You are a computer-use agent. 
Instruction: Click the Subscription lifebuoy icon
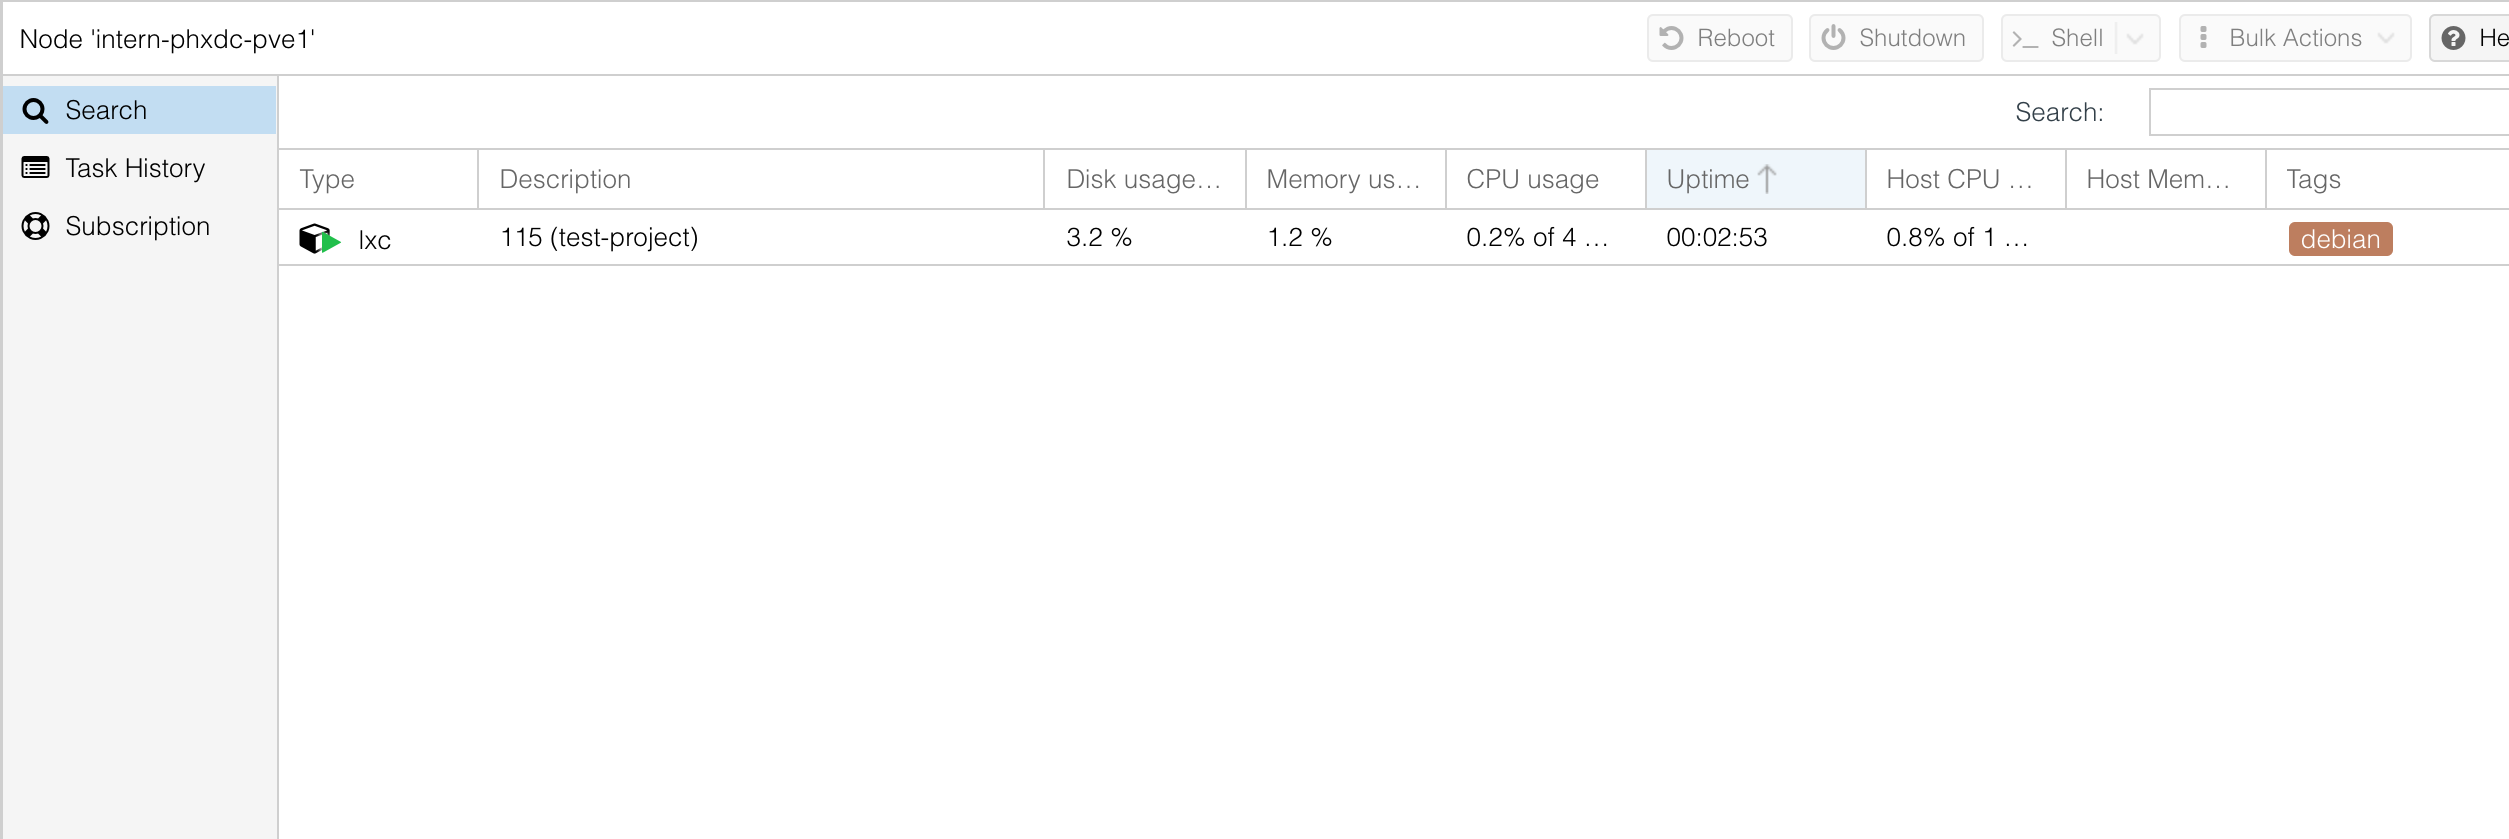pyautogui.click(x=36, y=226)
